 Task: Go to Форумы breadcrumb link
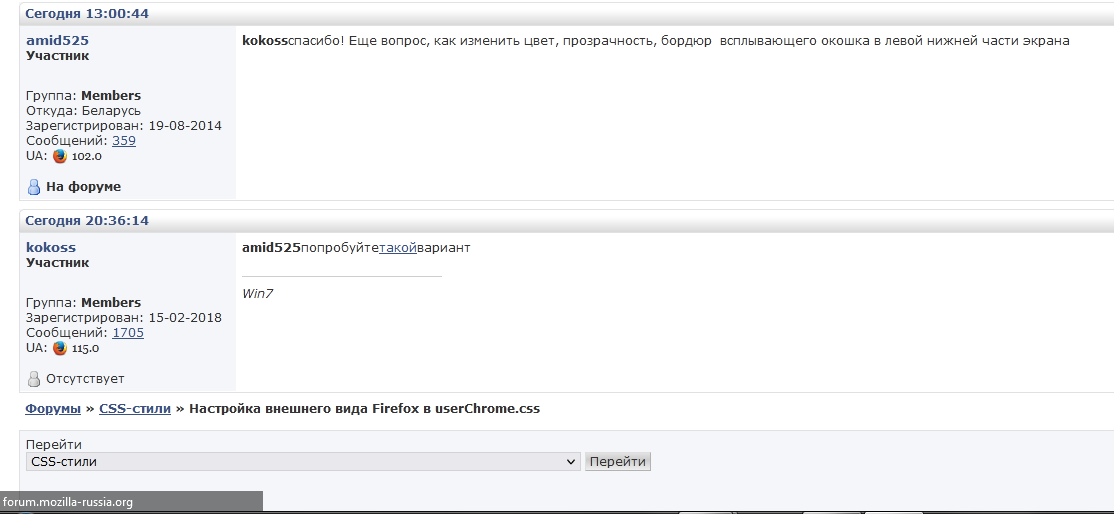coord(53,409)
